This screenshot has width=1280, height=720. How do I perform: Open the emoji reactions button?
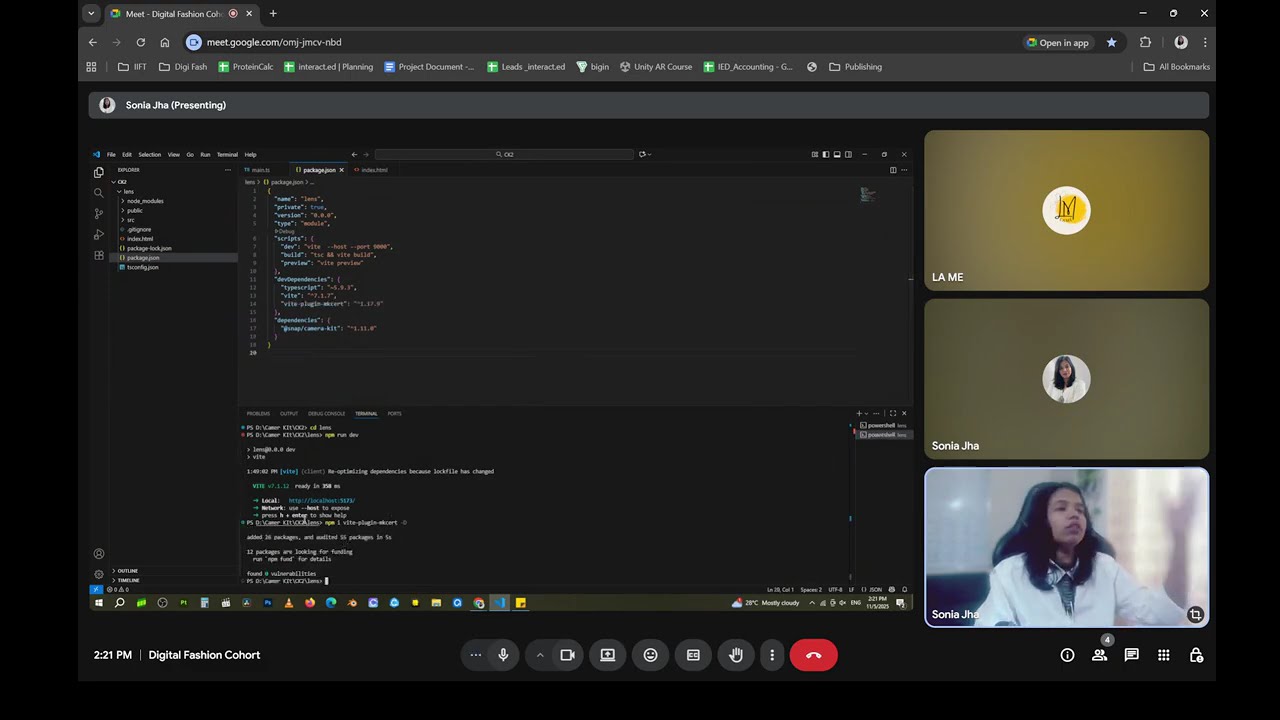tap(650, 655)
